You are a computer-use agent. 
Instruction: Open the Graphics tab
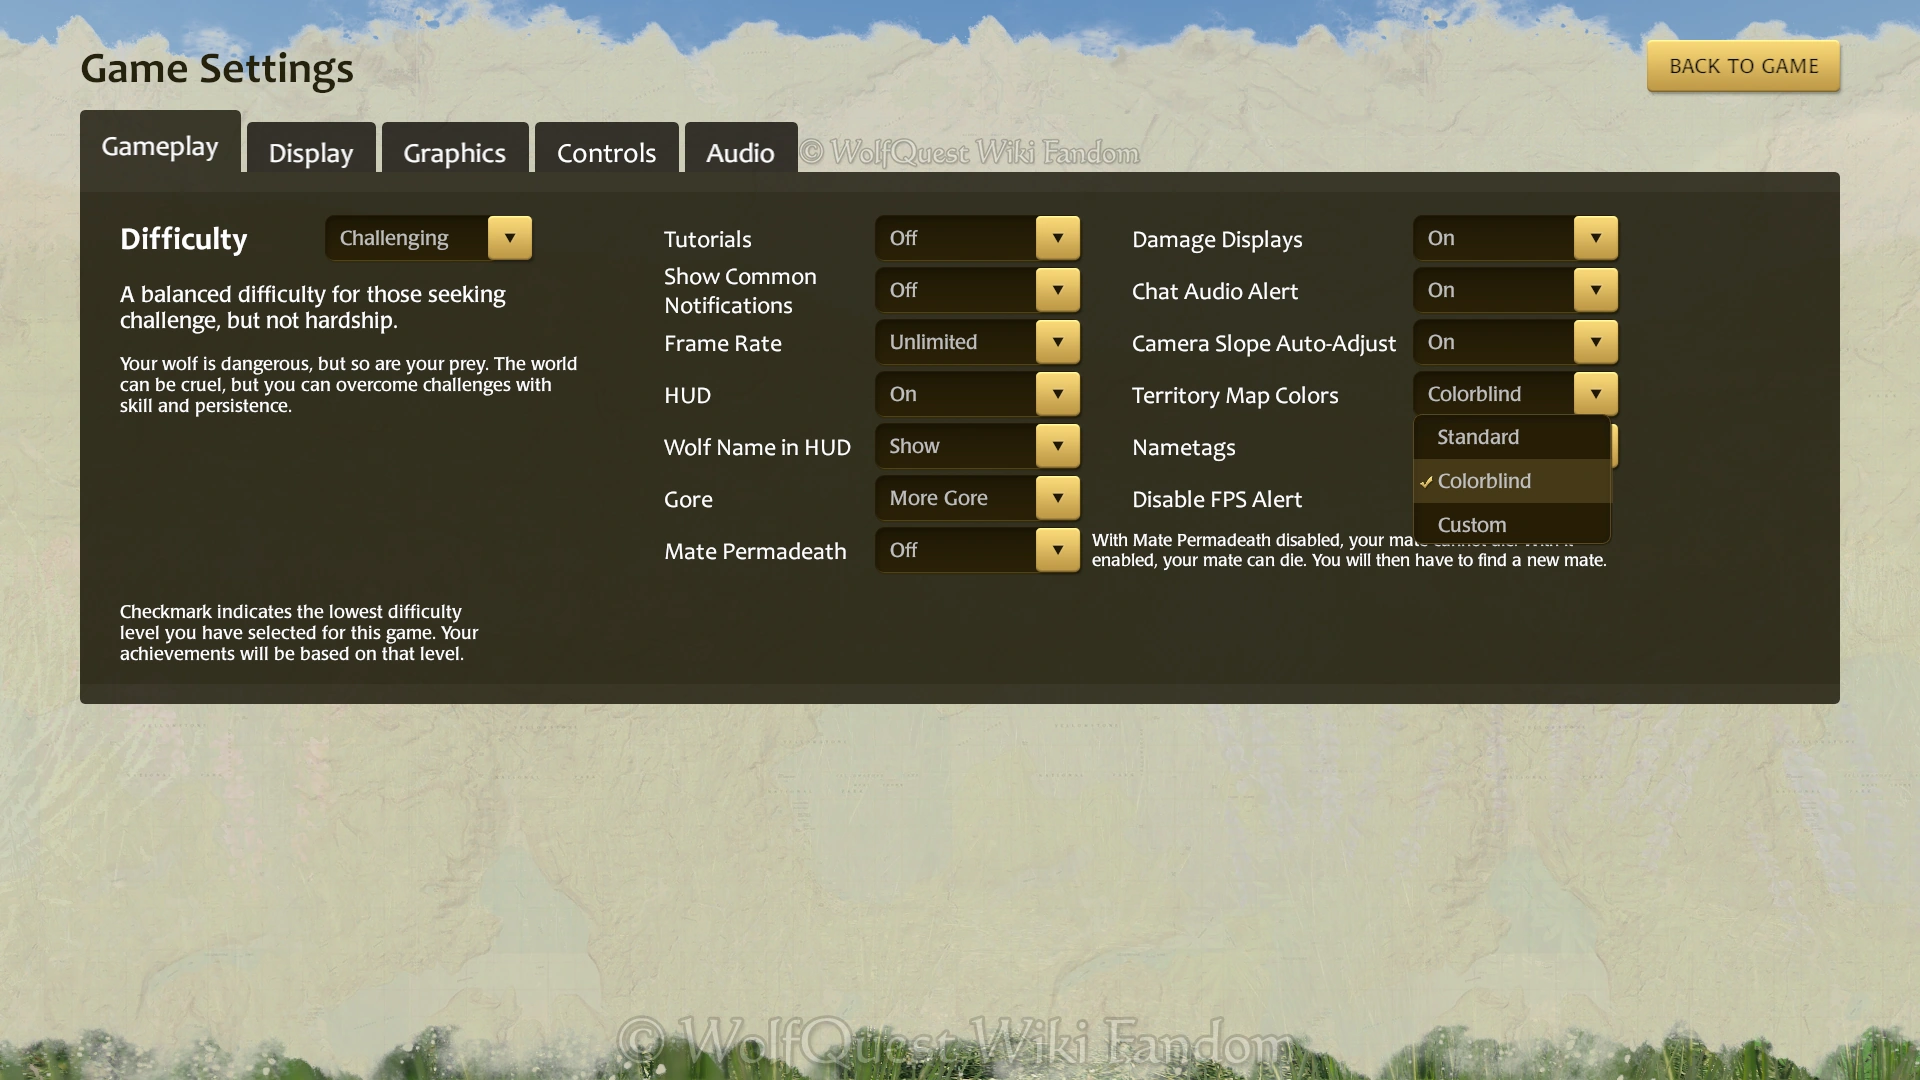455,152
